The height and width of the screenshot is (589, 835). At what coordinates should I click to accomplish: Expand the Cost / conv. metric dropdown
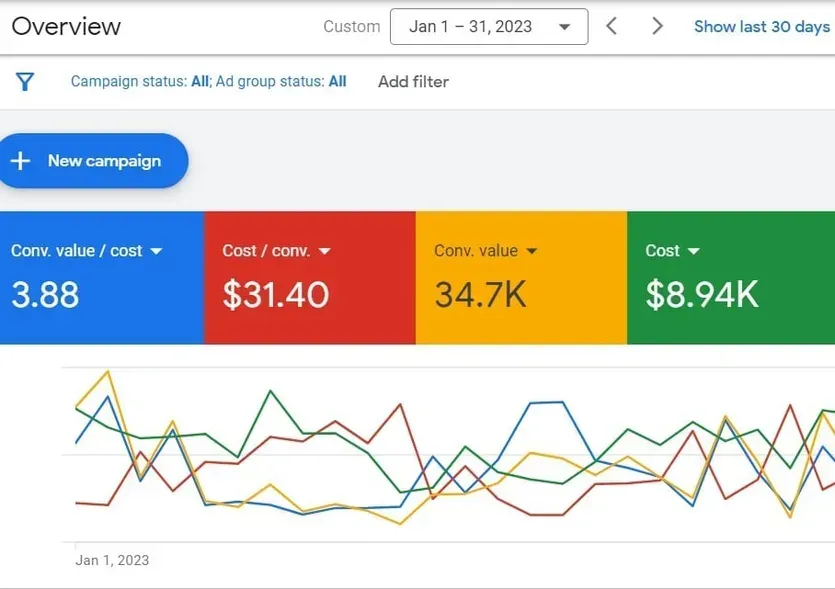(325, 251)
